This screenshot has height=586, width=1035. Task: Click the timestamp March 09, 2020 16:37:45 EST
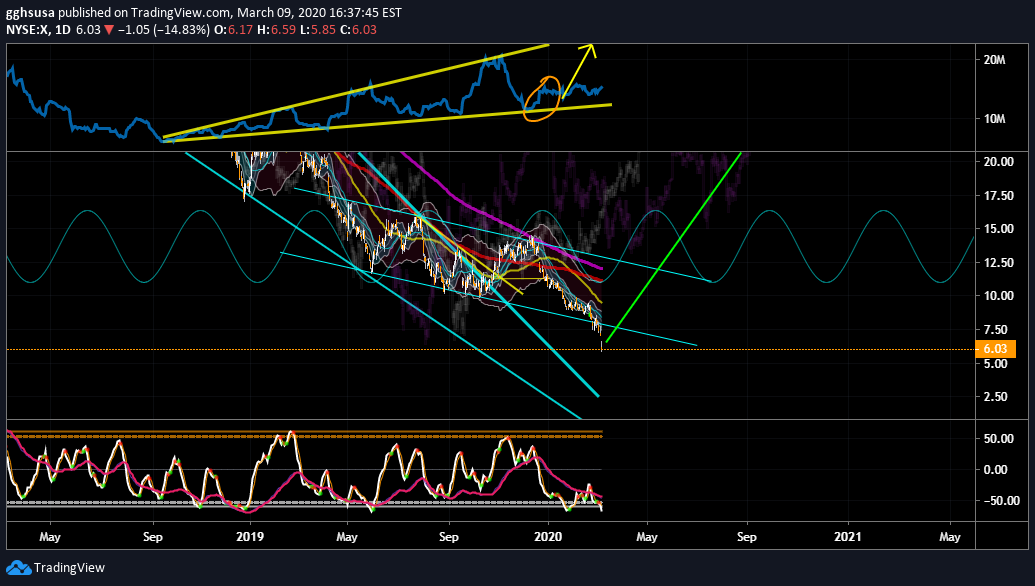(319, 13)
